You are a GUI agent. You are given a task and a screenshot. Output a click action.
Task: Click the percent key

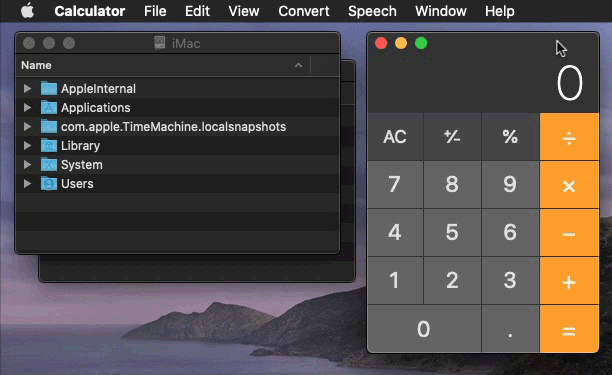[x=510, y=137]
